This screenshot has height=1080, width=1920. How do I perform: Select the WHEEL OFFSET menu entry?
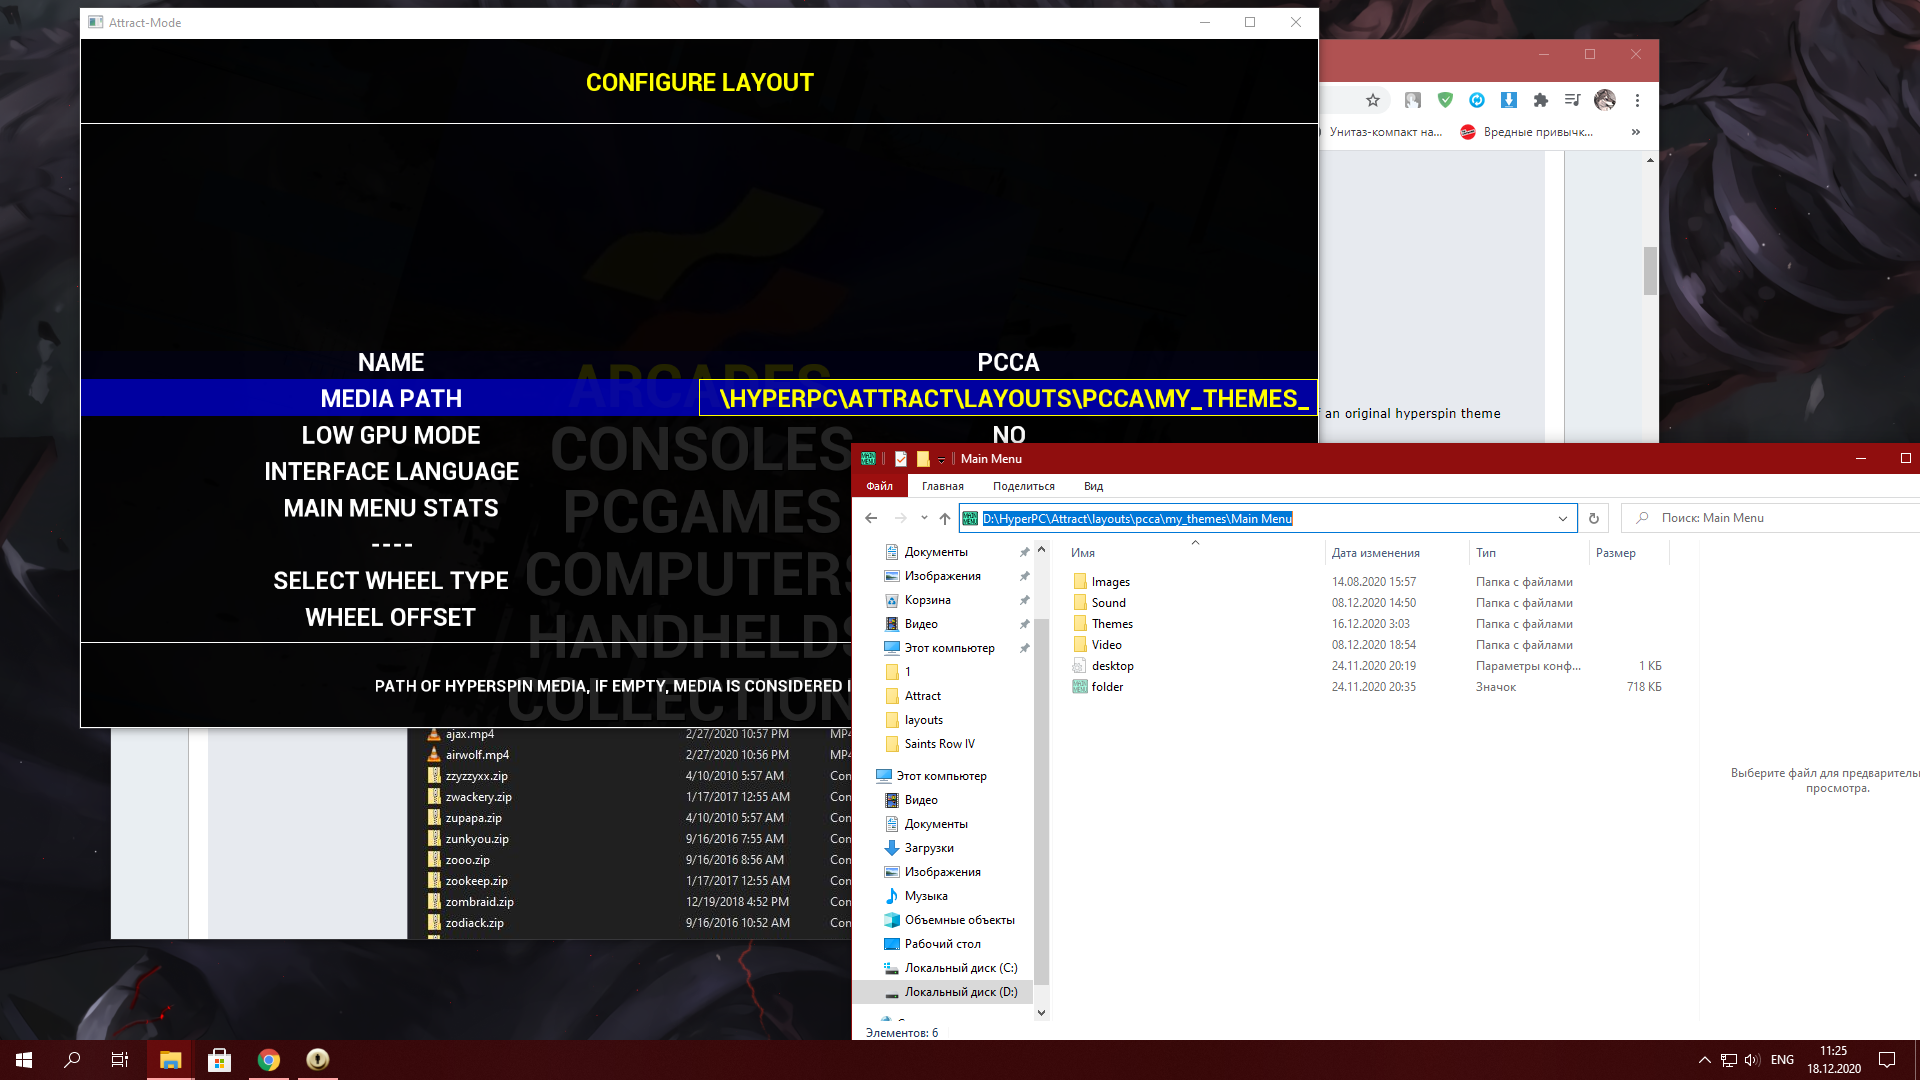tap(391, 617)
